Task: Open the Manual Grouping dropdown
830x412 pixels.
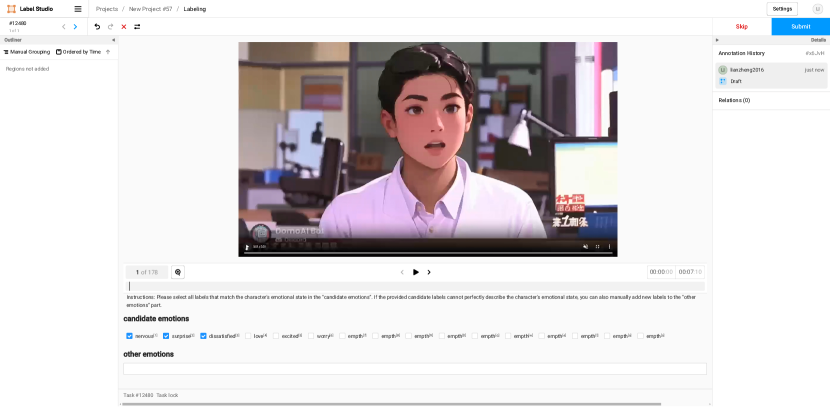Action: tap(26, 52)
